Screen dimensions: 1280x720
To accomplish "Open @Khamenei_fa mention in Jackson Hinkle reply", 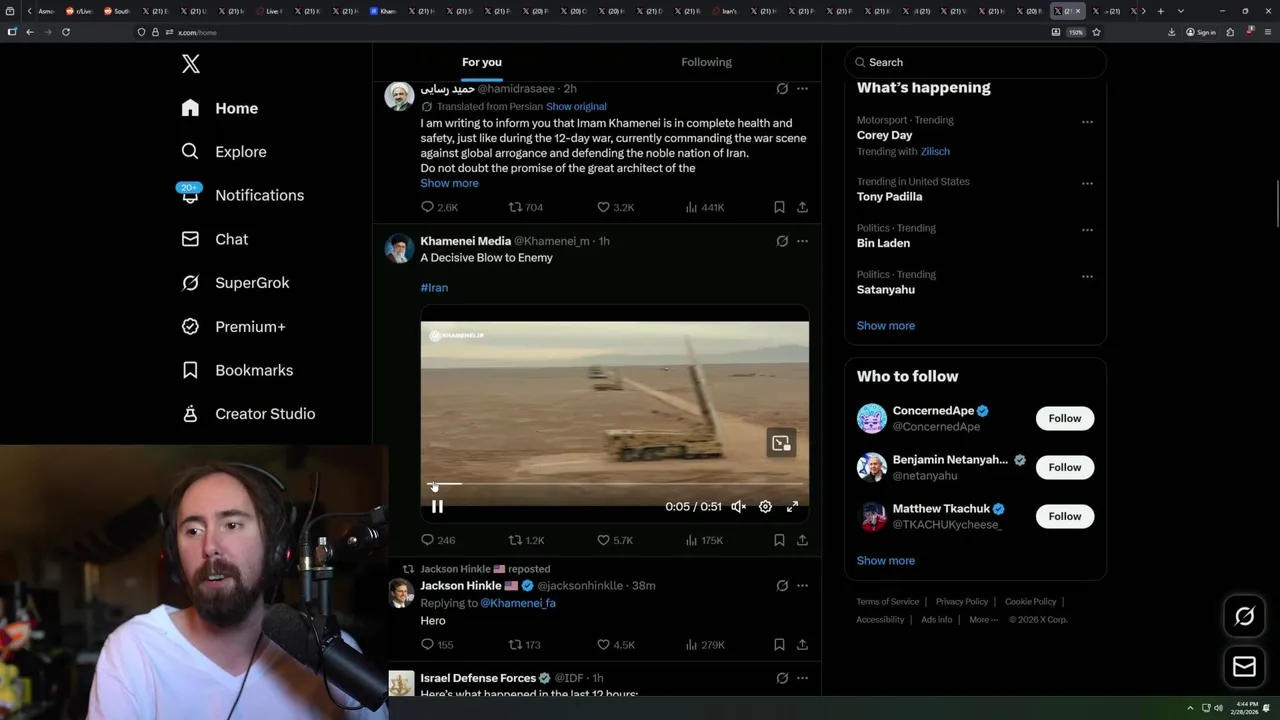I will point(518,603).
